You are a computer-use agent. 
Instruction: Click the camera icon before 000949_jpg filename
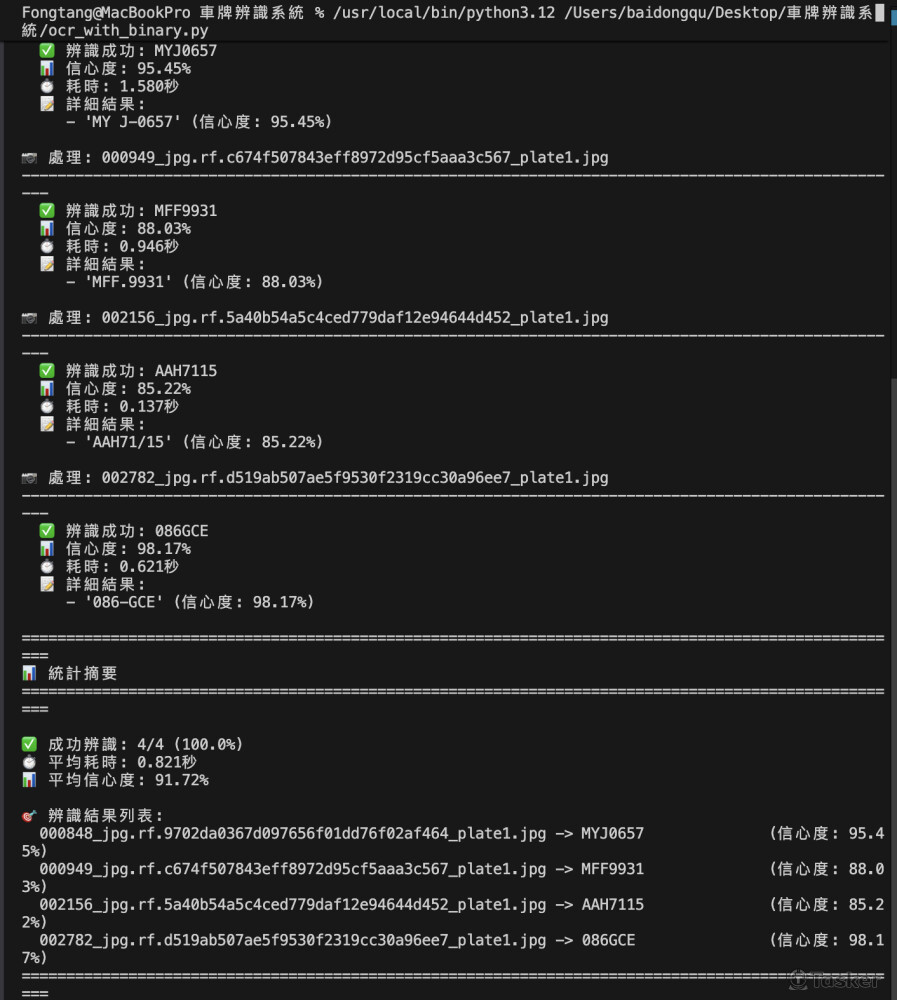click(x=29, y=158)
